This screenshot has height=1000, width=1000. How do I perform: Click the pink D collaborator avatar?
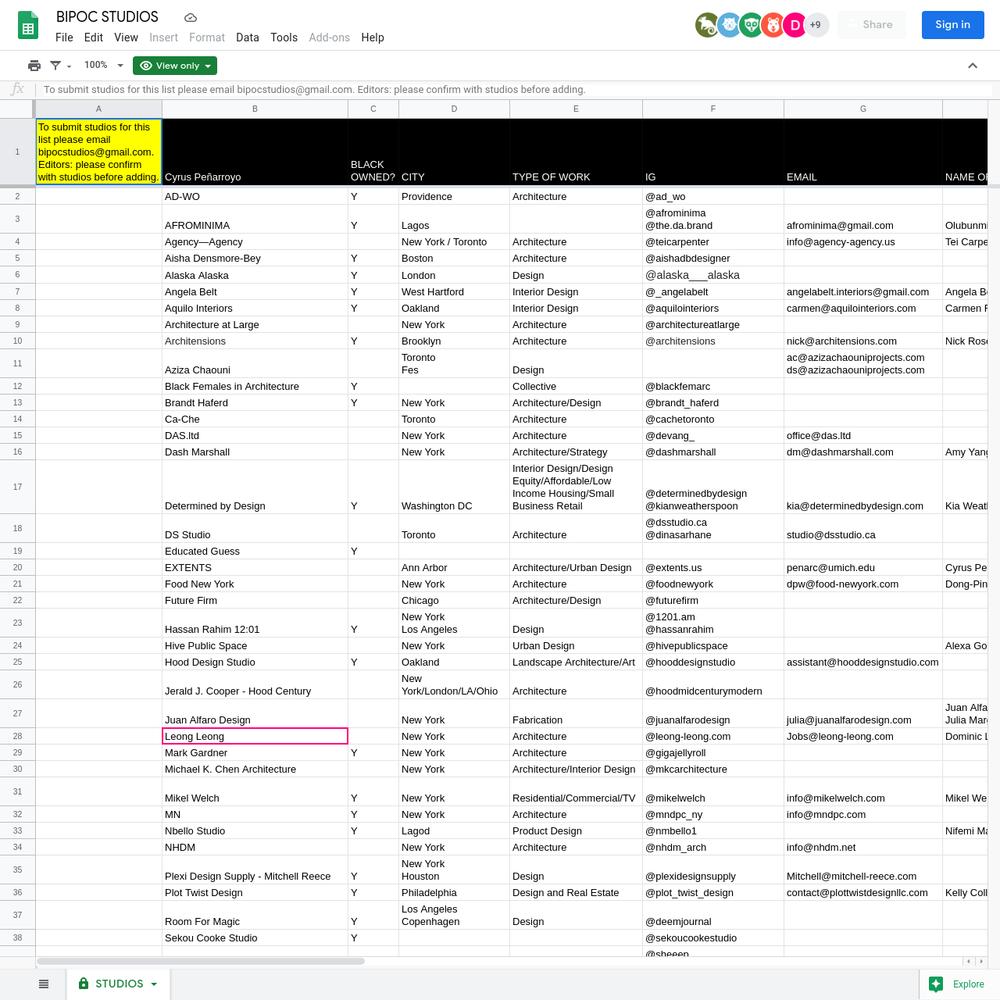[x=795, y=25]
